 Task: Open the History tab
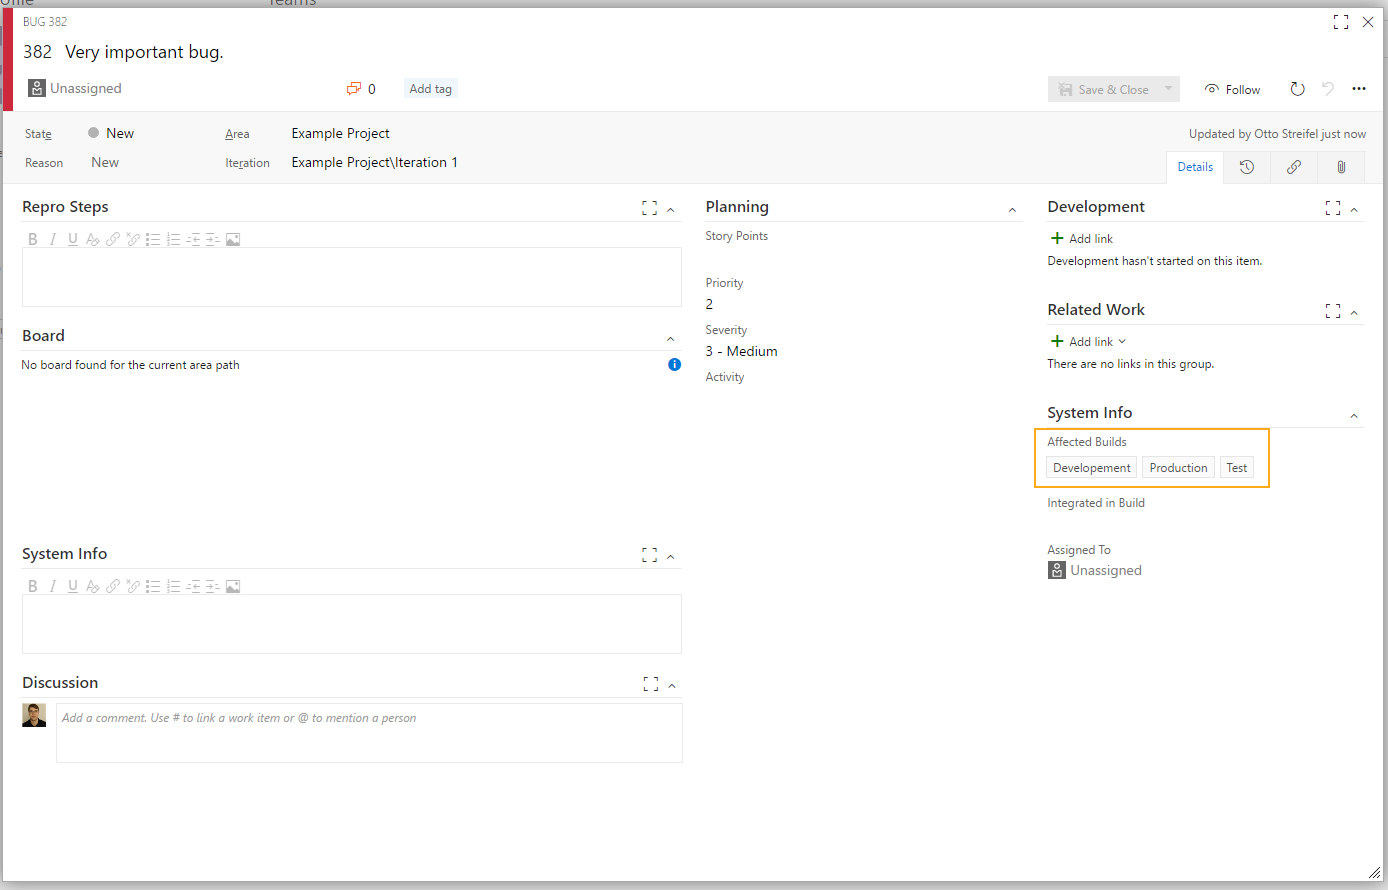pyautogui.click(x=1247, y=167)
